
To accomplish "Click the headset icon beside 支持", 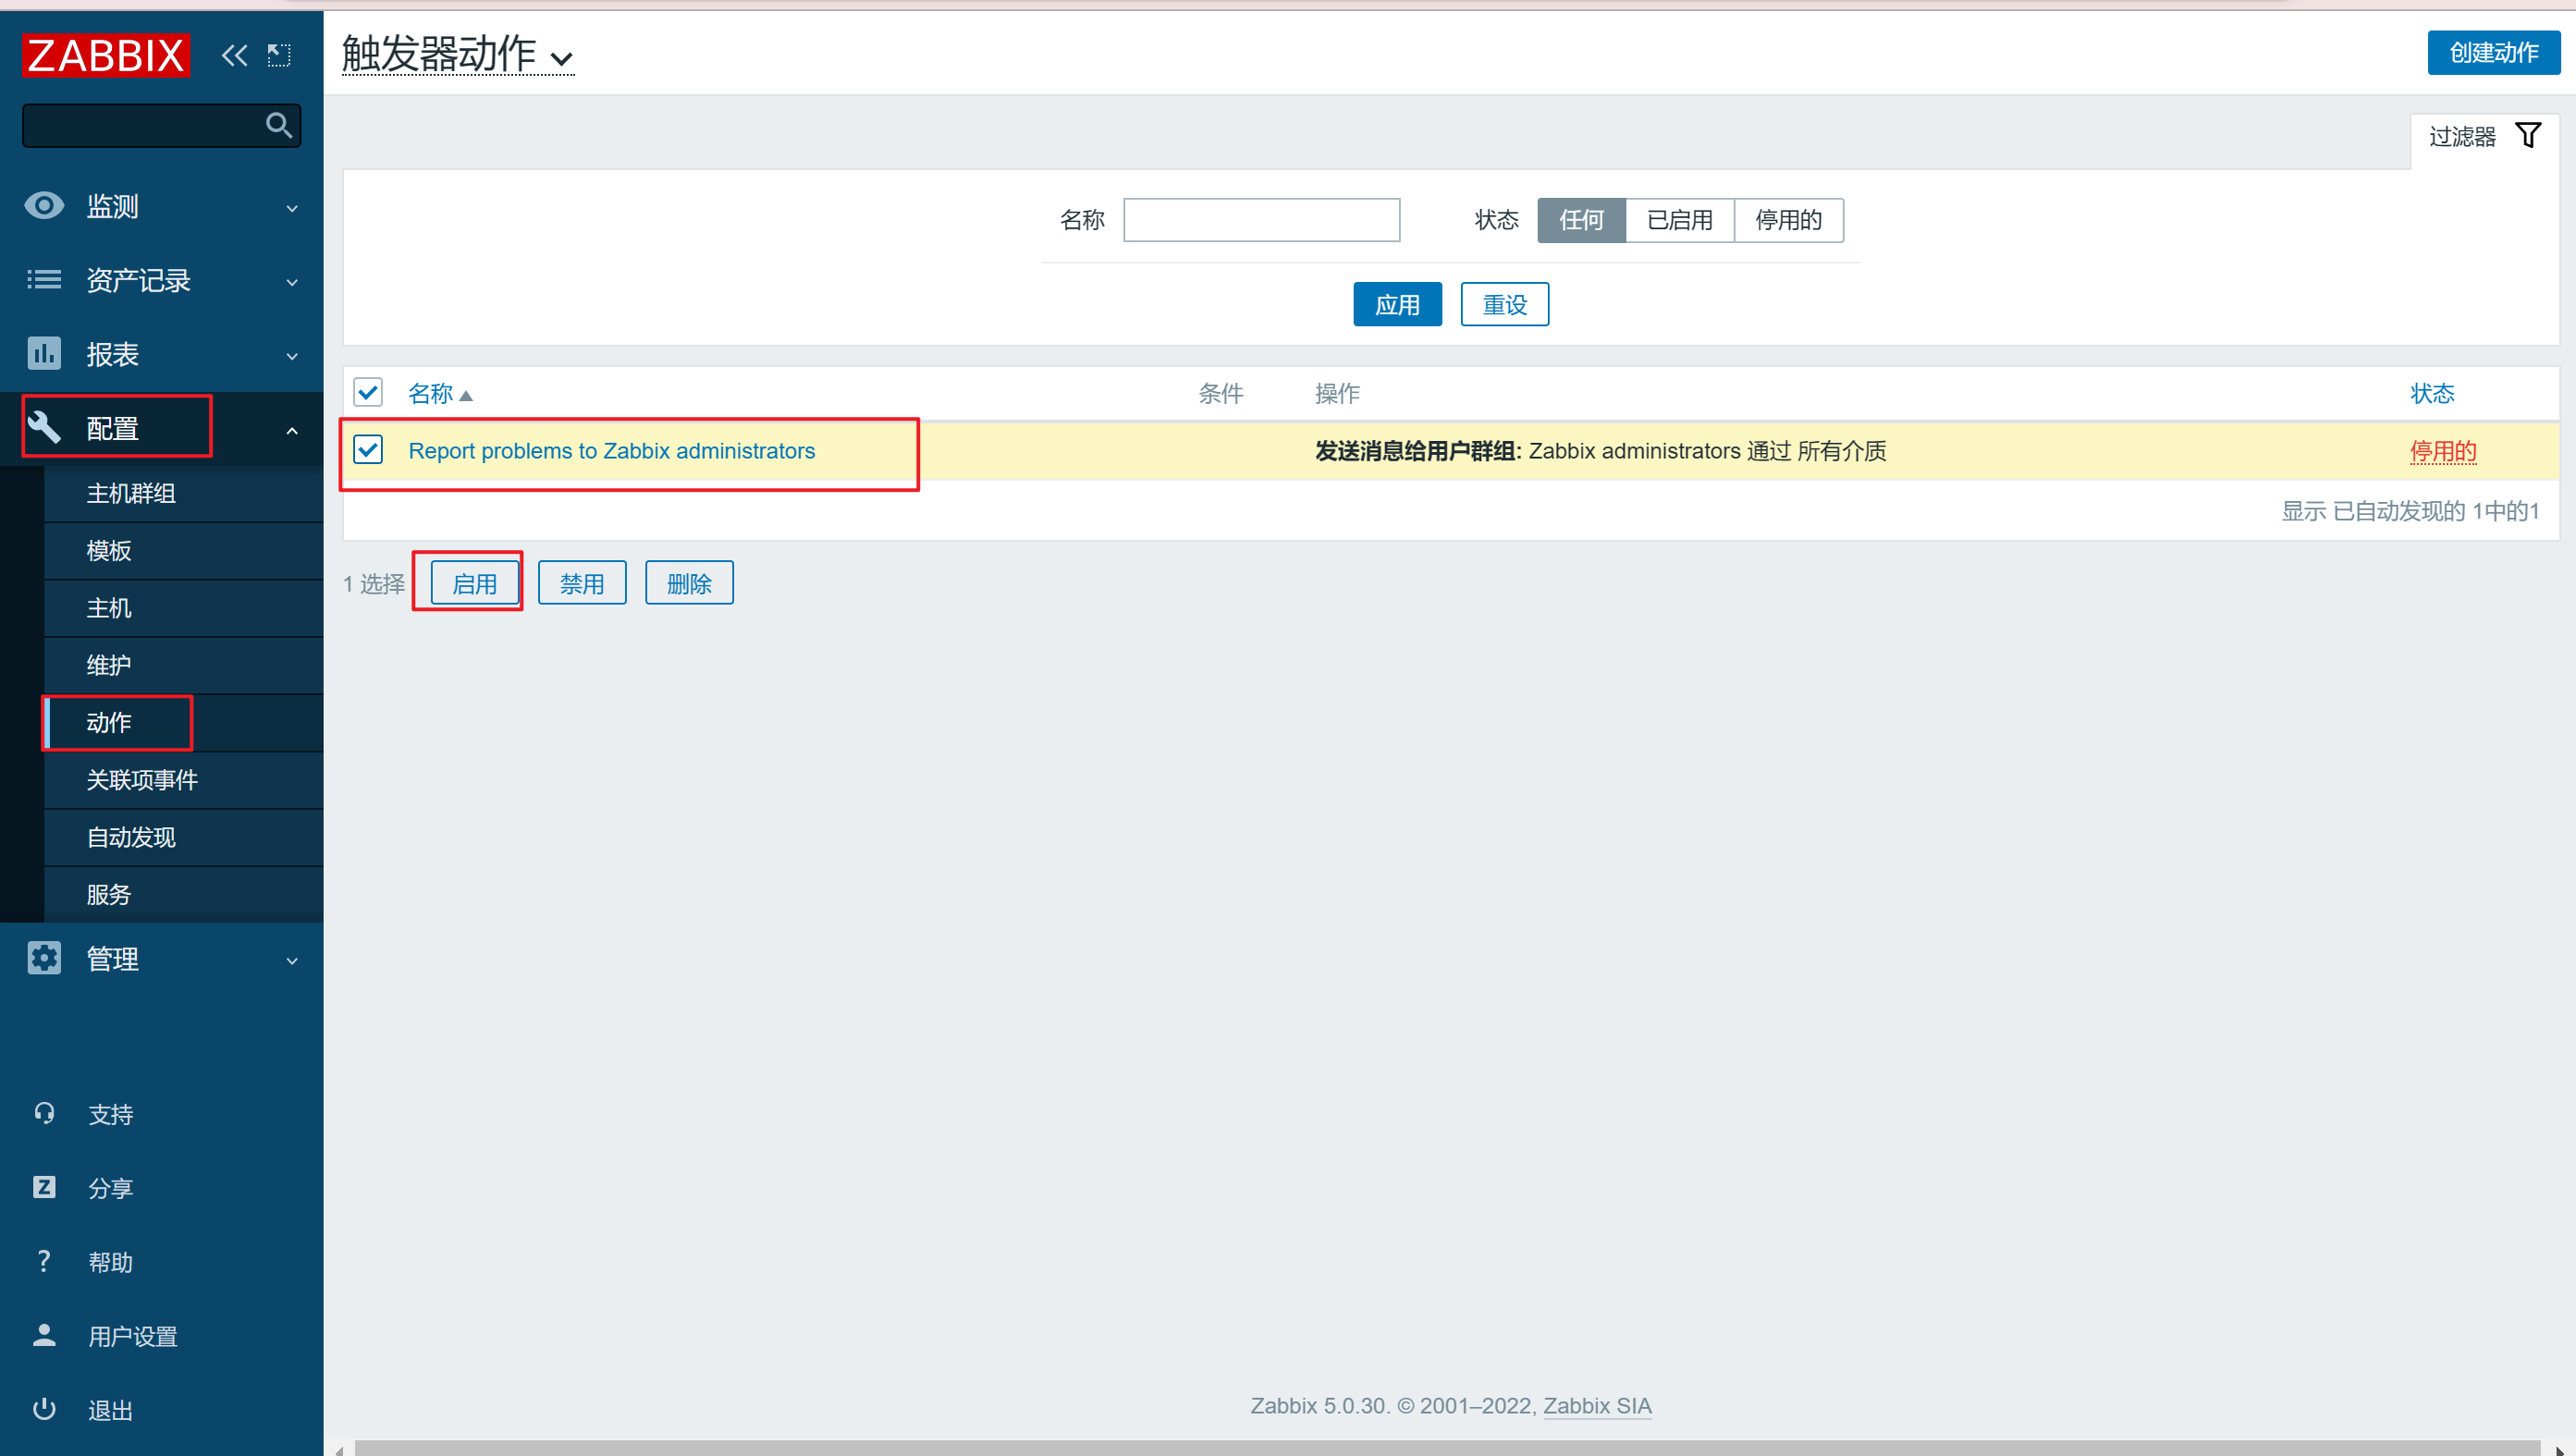I will (44, 1113).
